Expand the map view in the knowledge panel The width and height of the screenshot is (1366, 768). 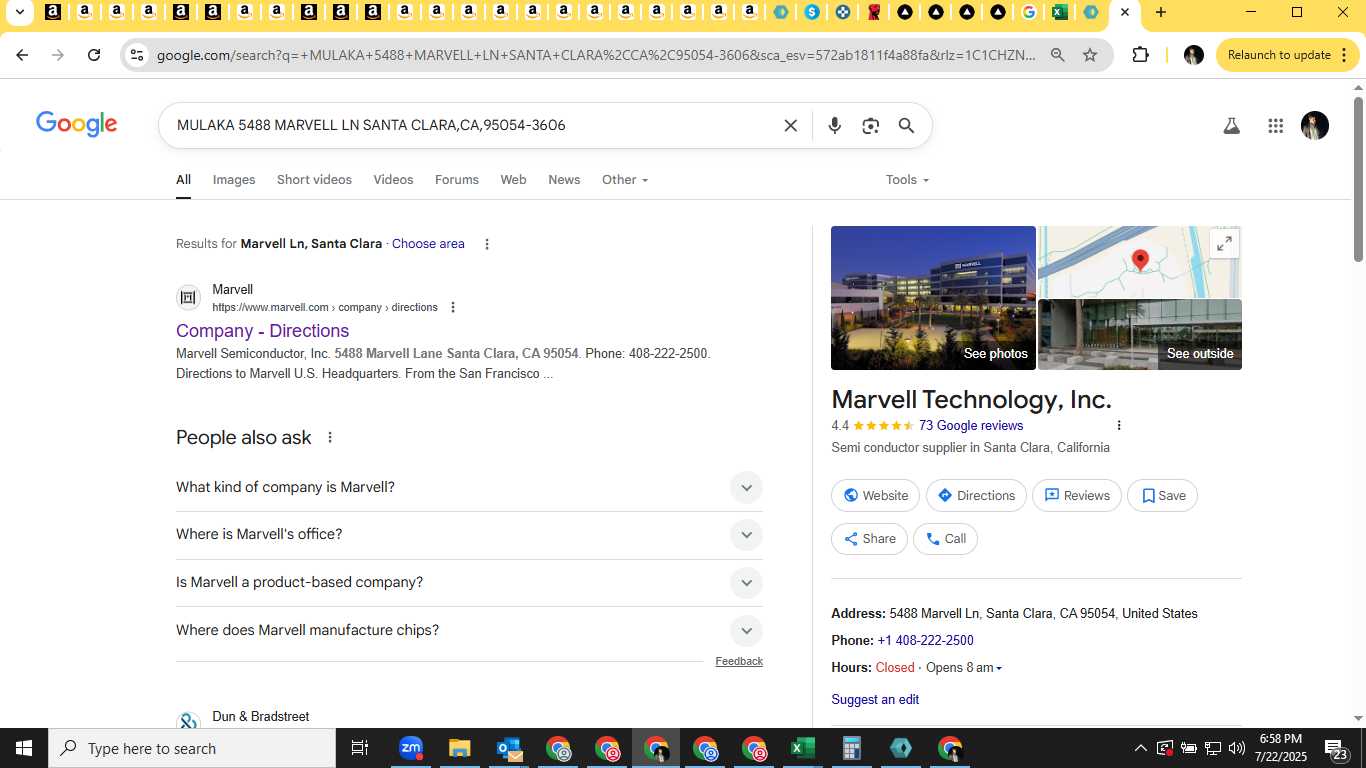(x=1224, y=244)
